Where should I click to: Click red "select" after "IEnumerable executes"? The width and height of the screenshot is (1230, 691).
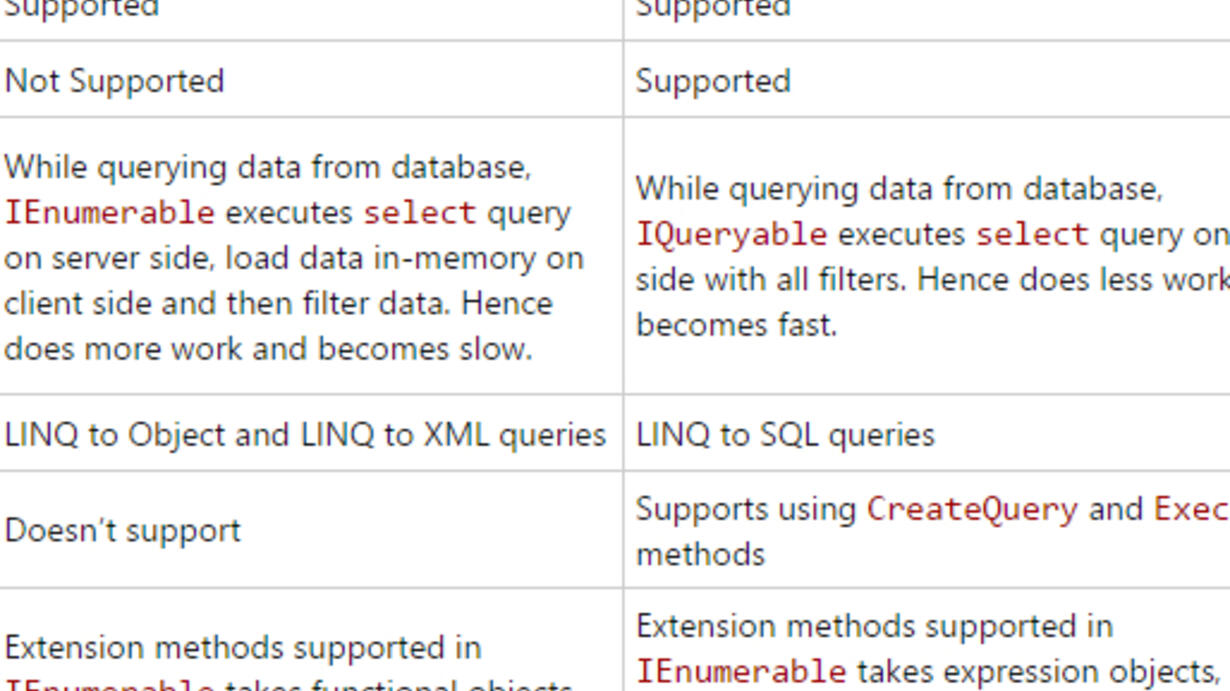pyautogui.click(x=419, y=213)
